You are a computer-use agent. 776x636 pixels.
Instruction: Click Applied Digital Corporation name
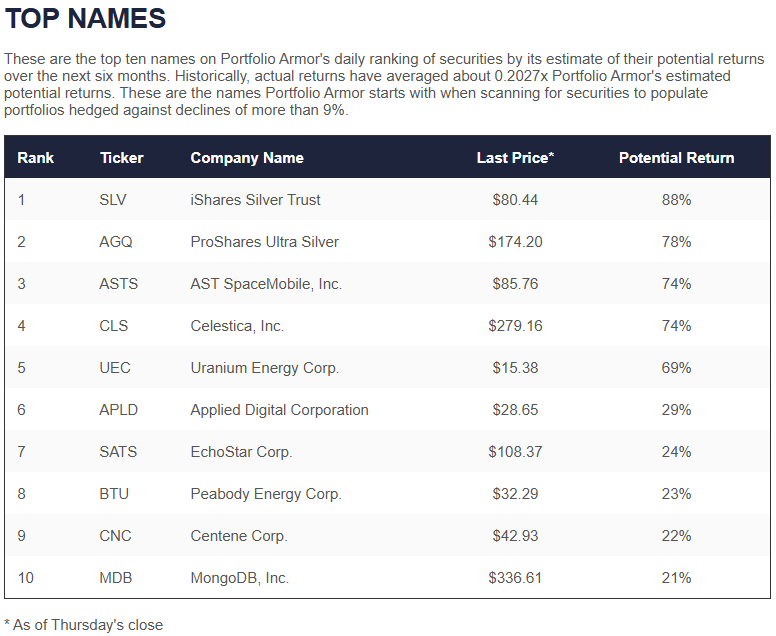[x=280, y=410]
